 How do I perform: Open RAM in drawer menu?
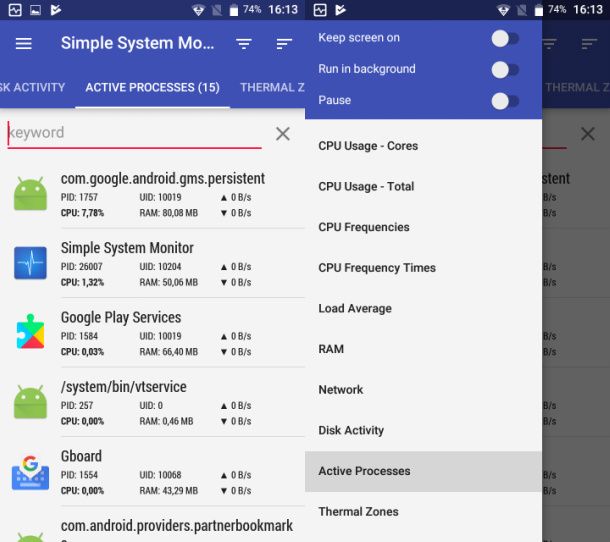coord(423,349)
